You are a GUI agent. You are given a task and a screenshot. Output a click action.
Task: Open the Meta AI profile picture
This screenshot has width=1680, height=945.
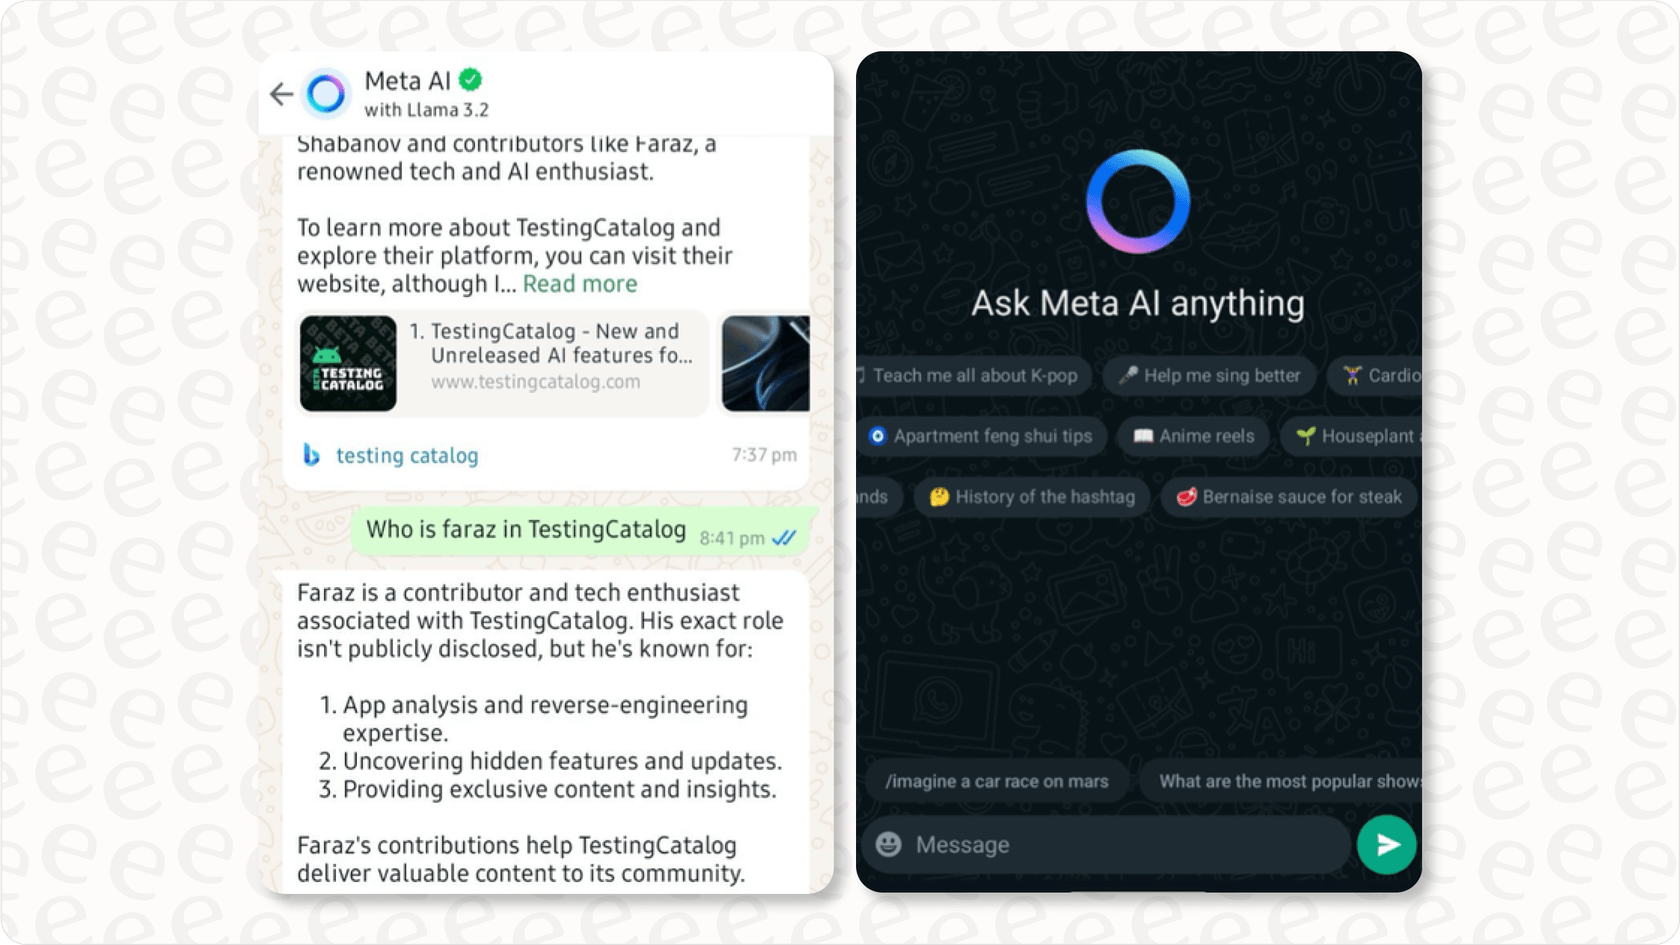coord(325,93)
